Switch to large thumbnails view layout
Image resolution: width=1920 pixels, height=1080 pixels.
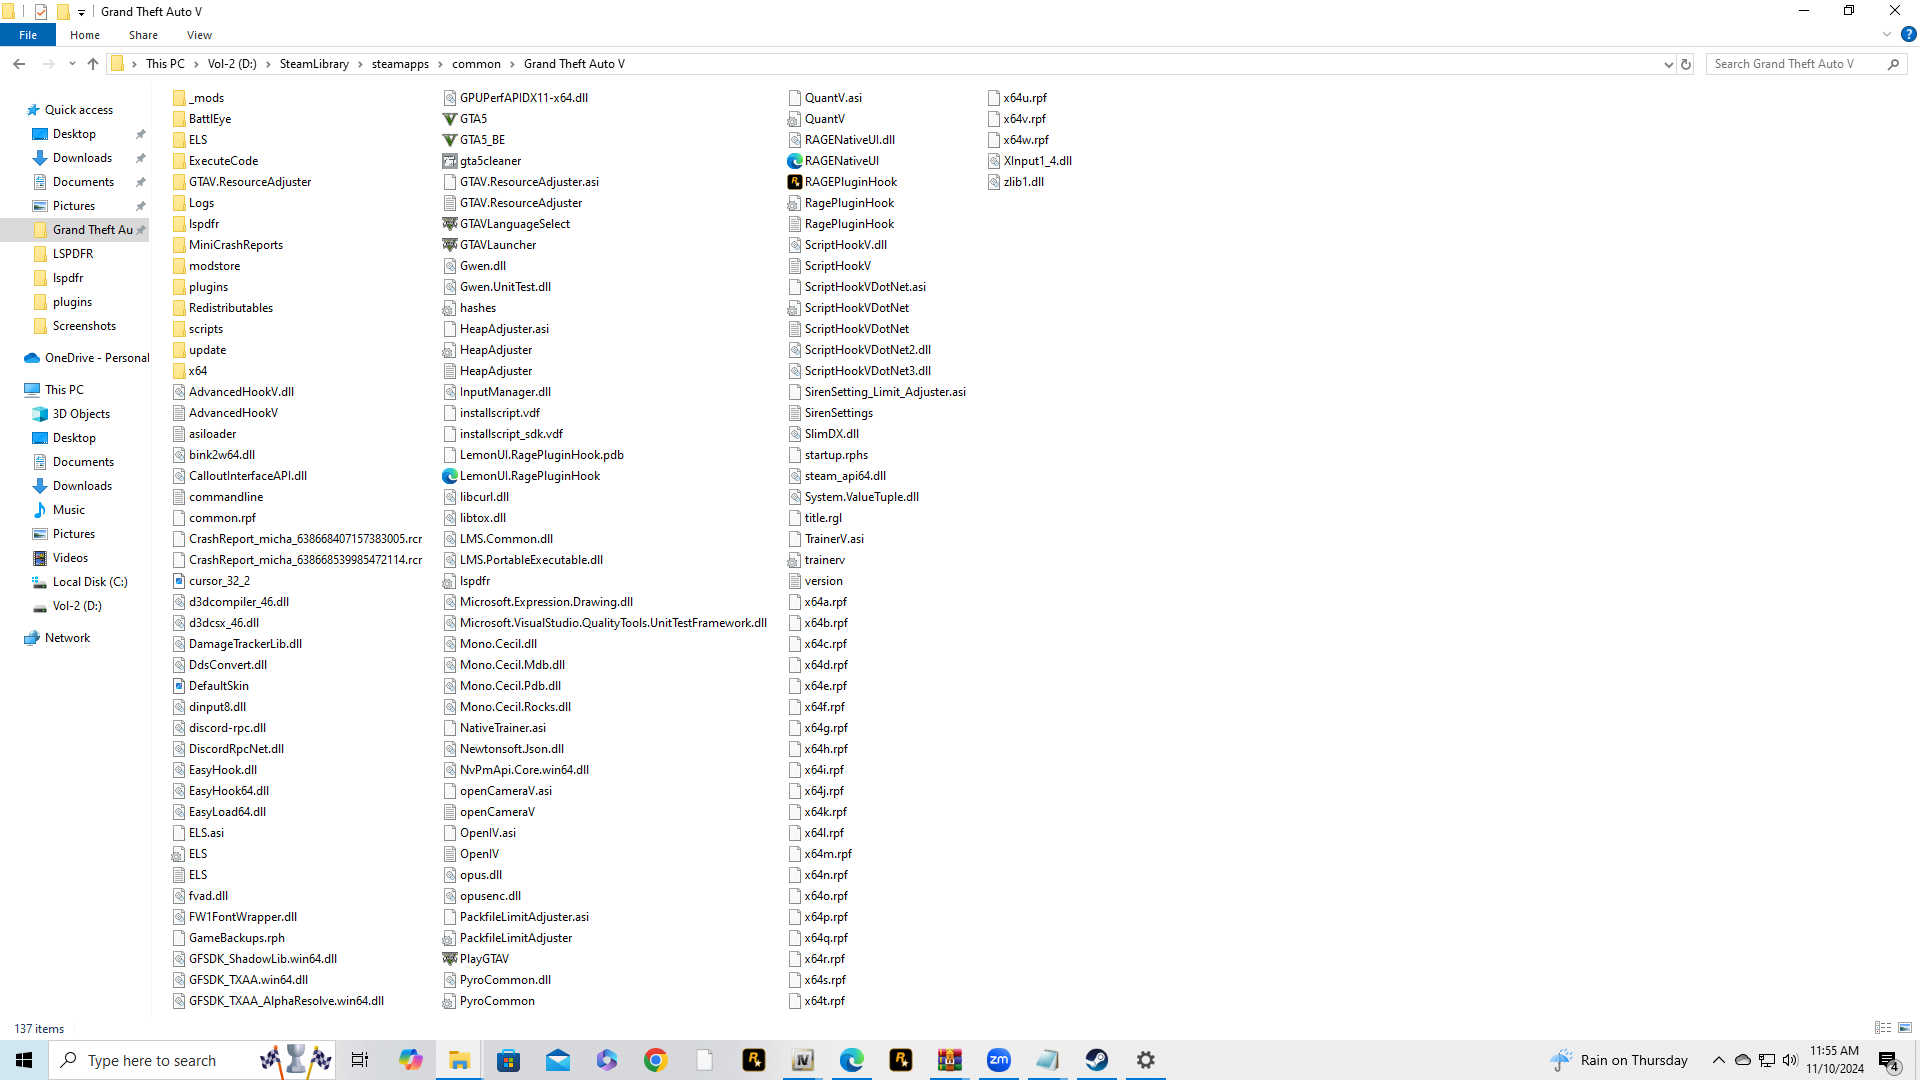tap(1905, 1028)
